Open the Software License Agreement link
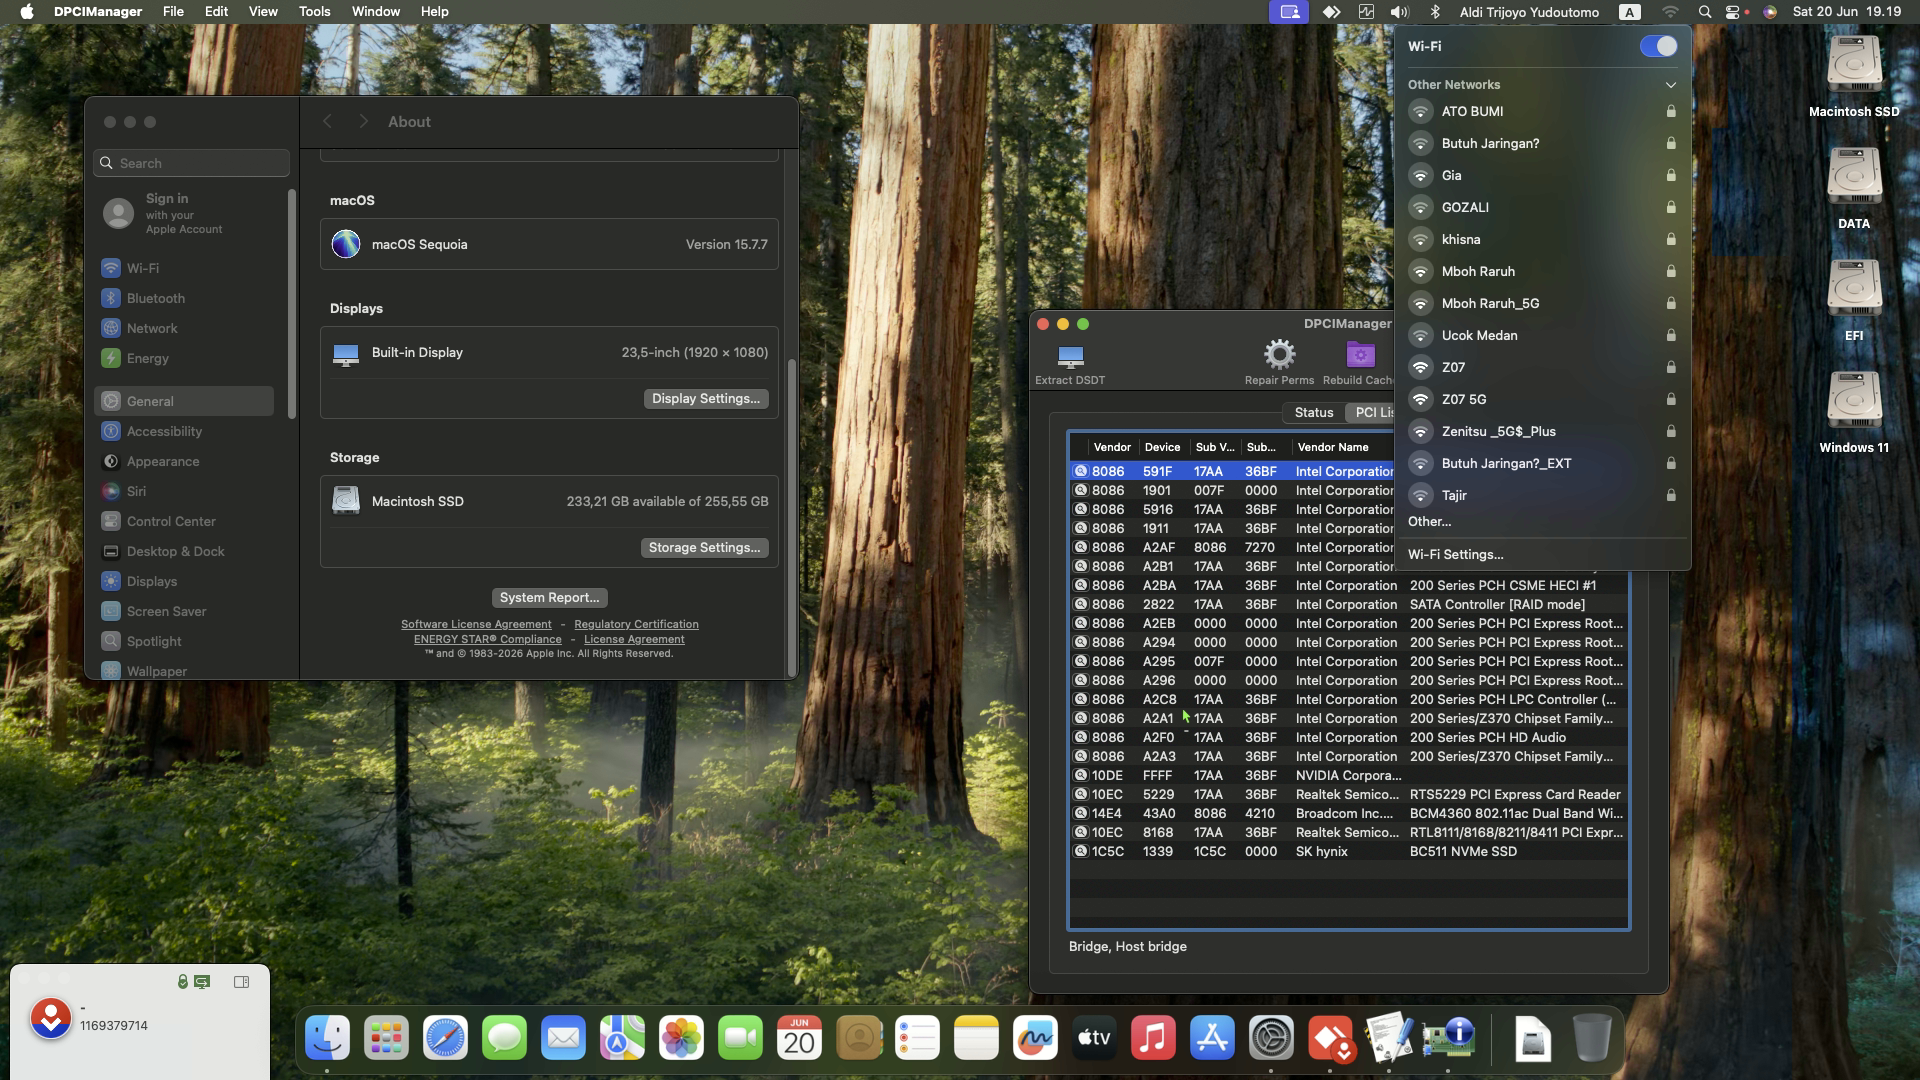This screenshot has width=1920, height=1080. (x=476, y=624)
